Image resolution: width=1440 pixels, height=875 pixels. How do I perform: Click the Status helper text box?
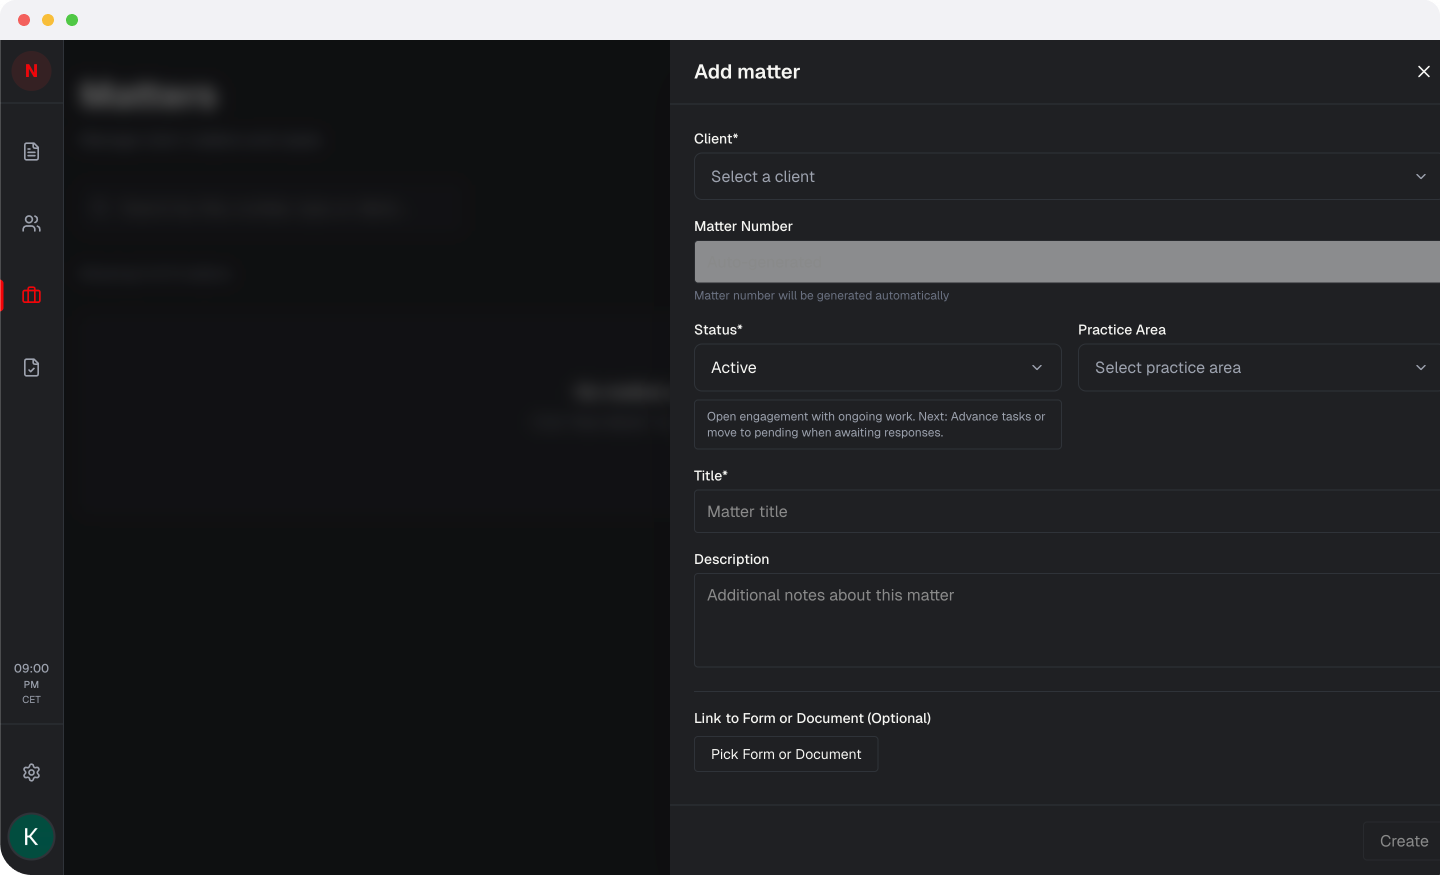[877, 424]
